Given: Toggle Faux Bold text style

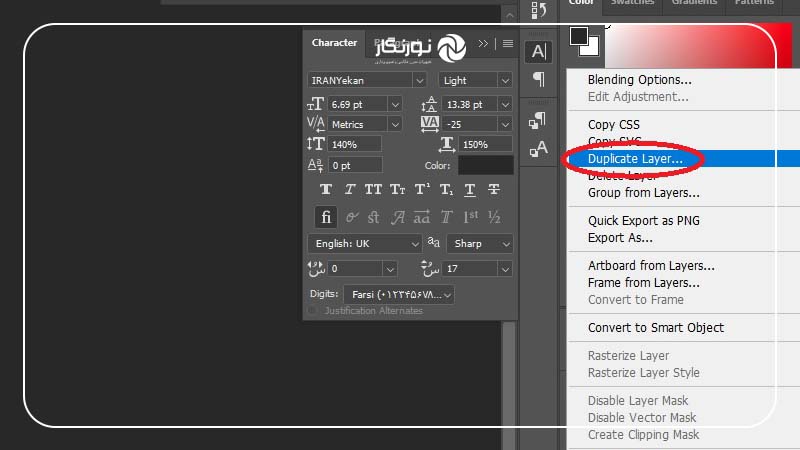Looking at the screenshot, I should (326, 190).
